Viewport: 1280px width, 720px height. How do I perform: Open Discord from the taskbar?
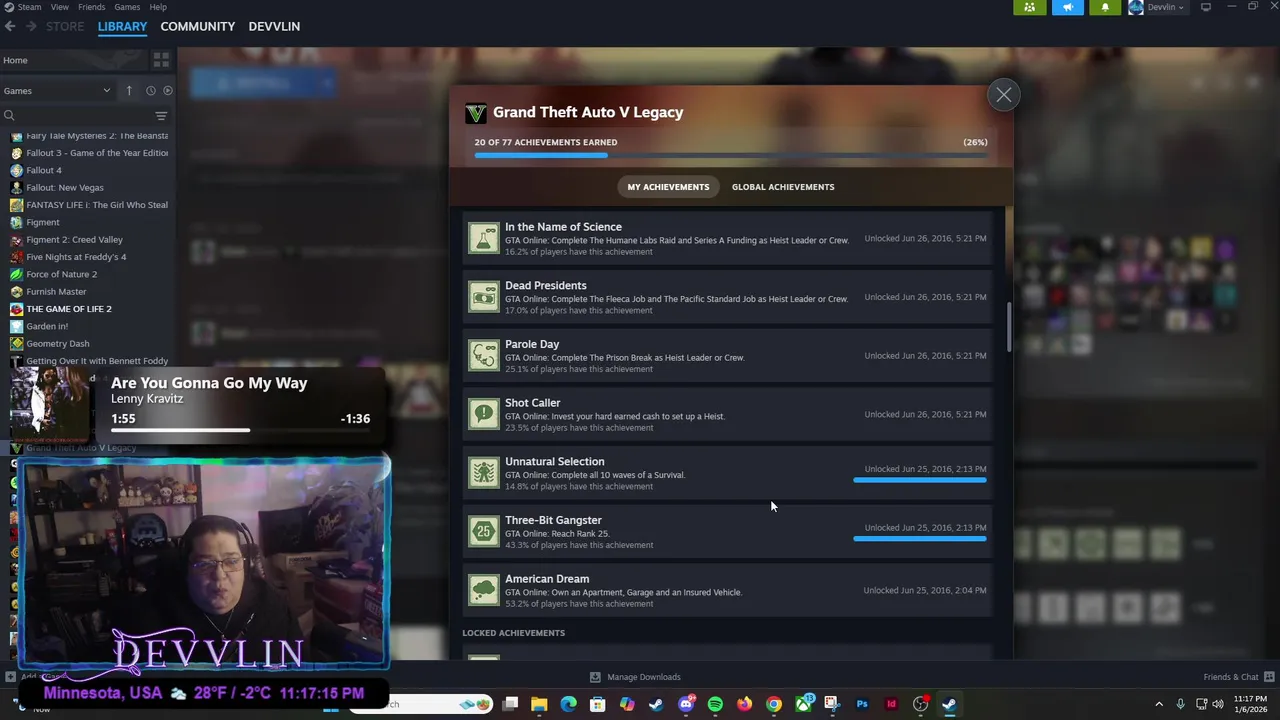[686, 704]
